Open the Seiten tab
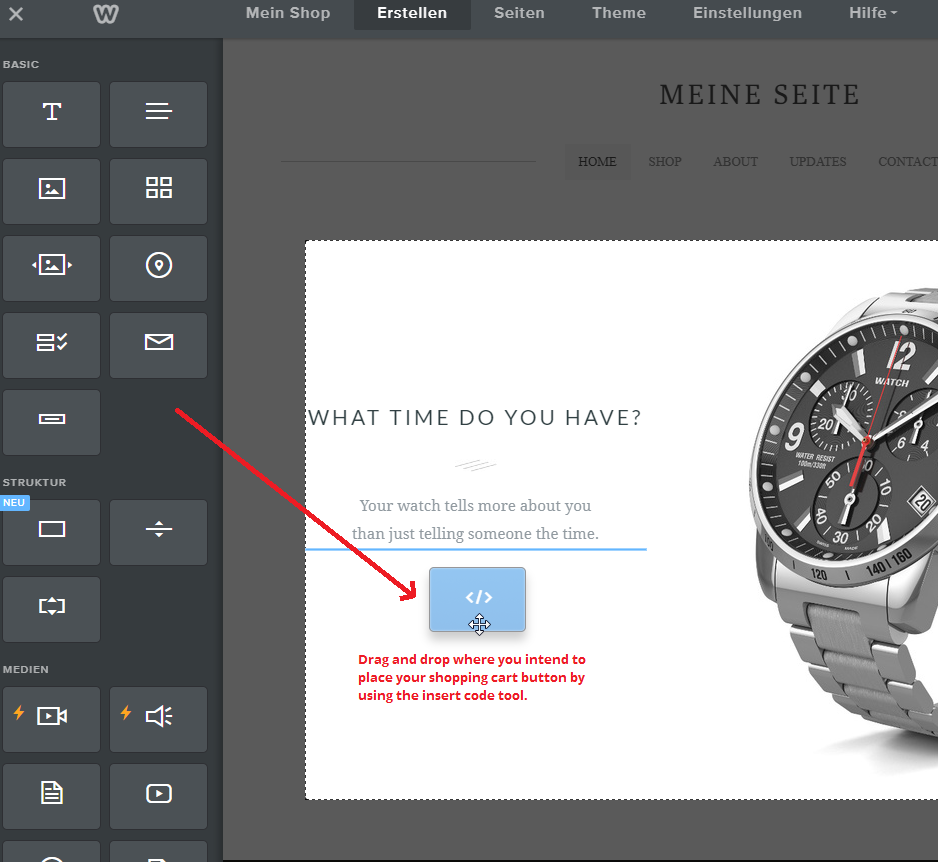 coord(519,13)
